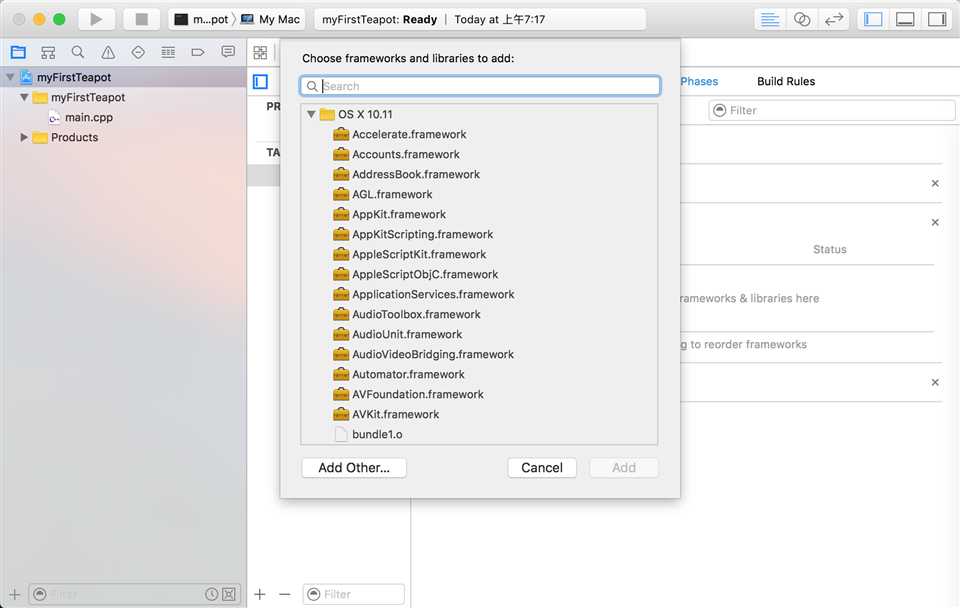Open the Build Phases tab
This screenshot has width=960, height=608.
699,81
